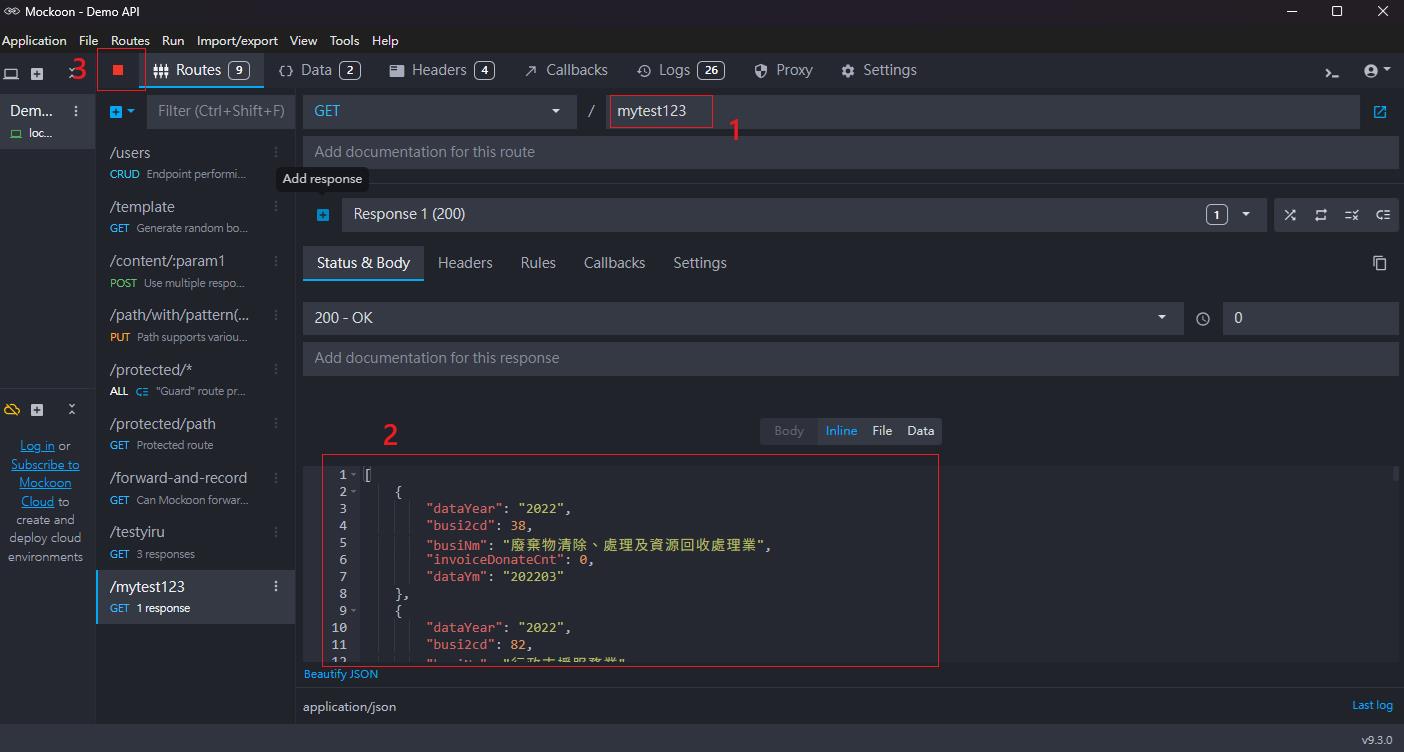The height and width of the screenshot is (752, 1404).
Task: Collapse JSON line 1 fold arrow
Action: pyautogui.click(x=353, y=475)
